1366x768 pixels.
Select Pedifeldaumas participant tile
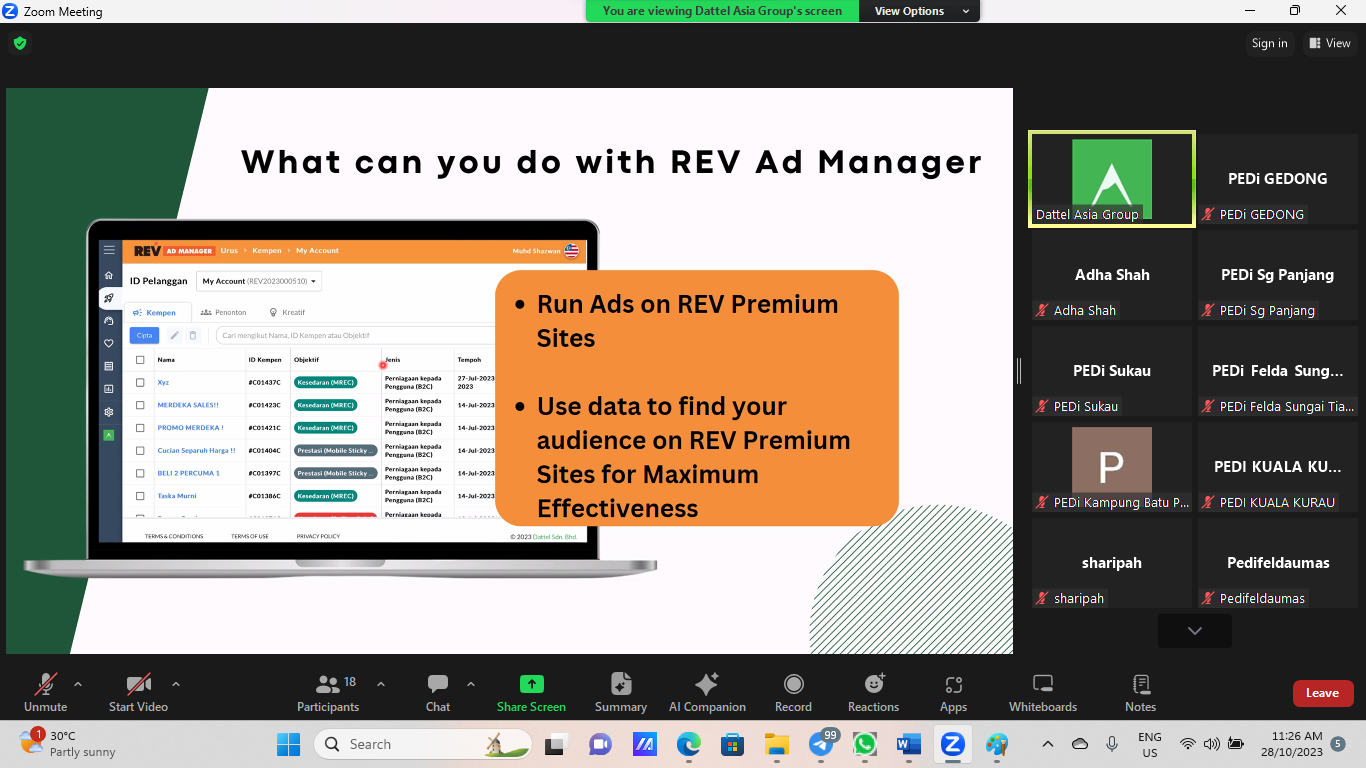(1278, 563)
